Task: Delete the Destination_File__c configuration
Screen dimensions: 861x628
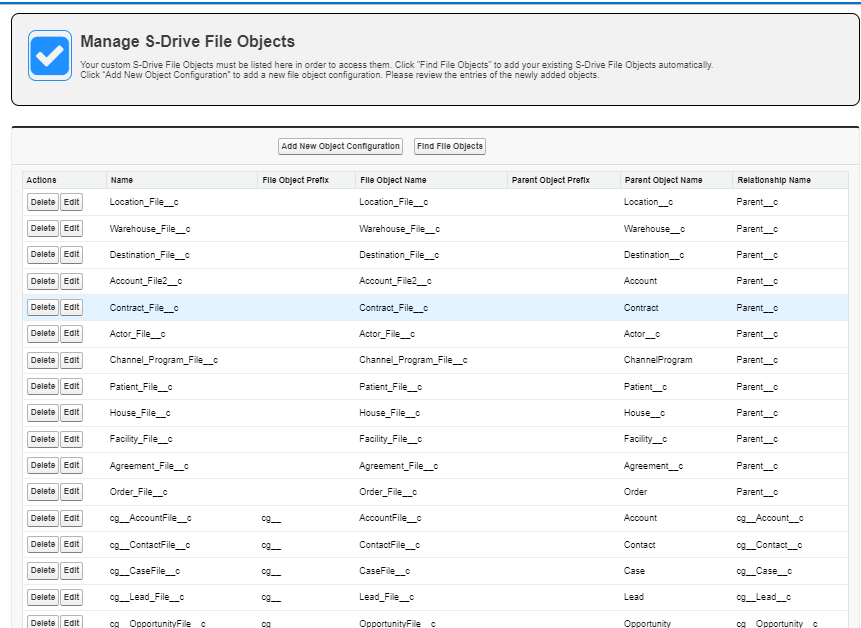Action: tap(43, 255)
